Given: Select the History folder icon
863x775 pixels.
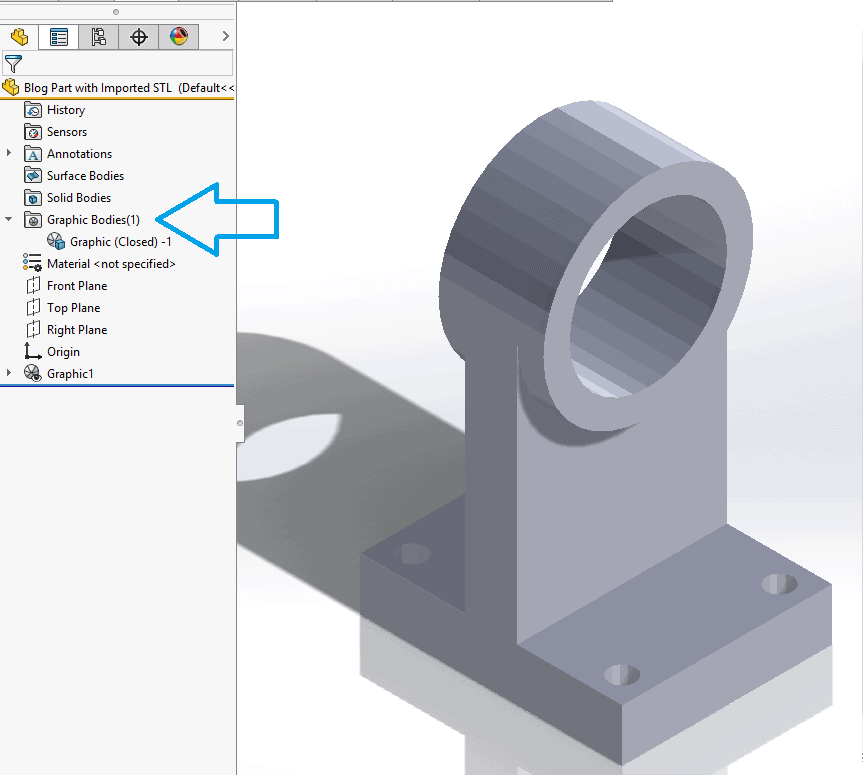Looking at the screenshot, I should point(32,110).
